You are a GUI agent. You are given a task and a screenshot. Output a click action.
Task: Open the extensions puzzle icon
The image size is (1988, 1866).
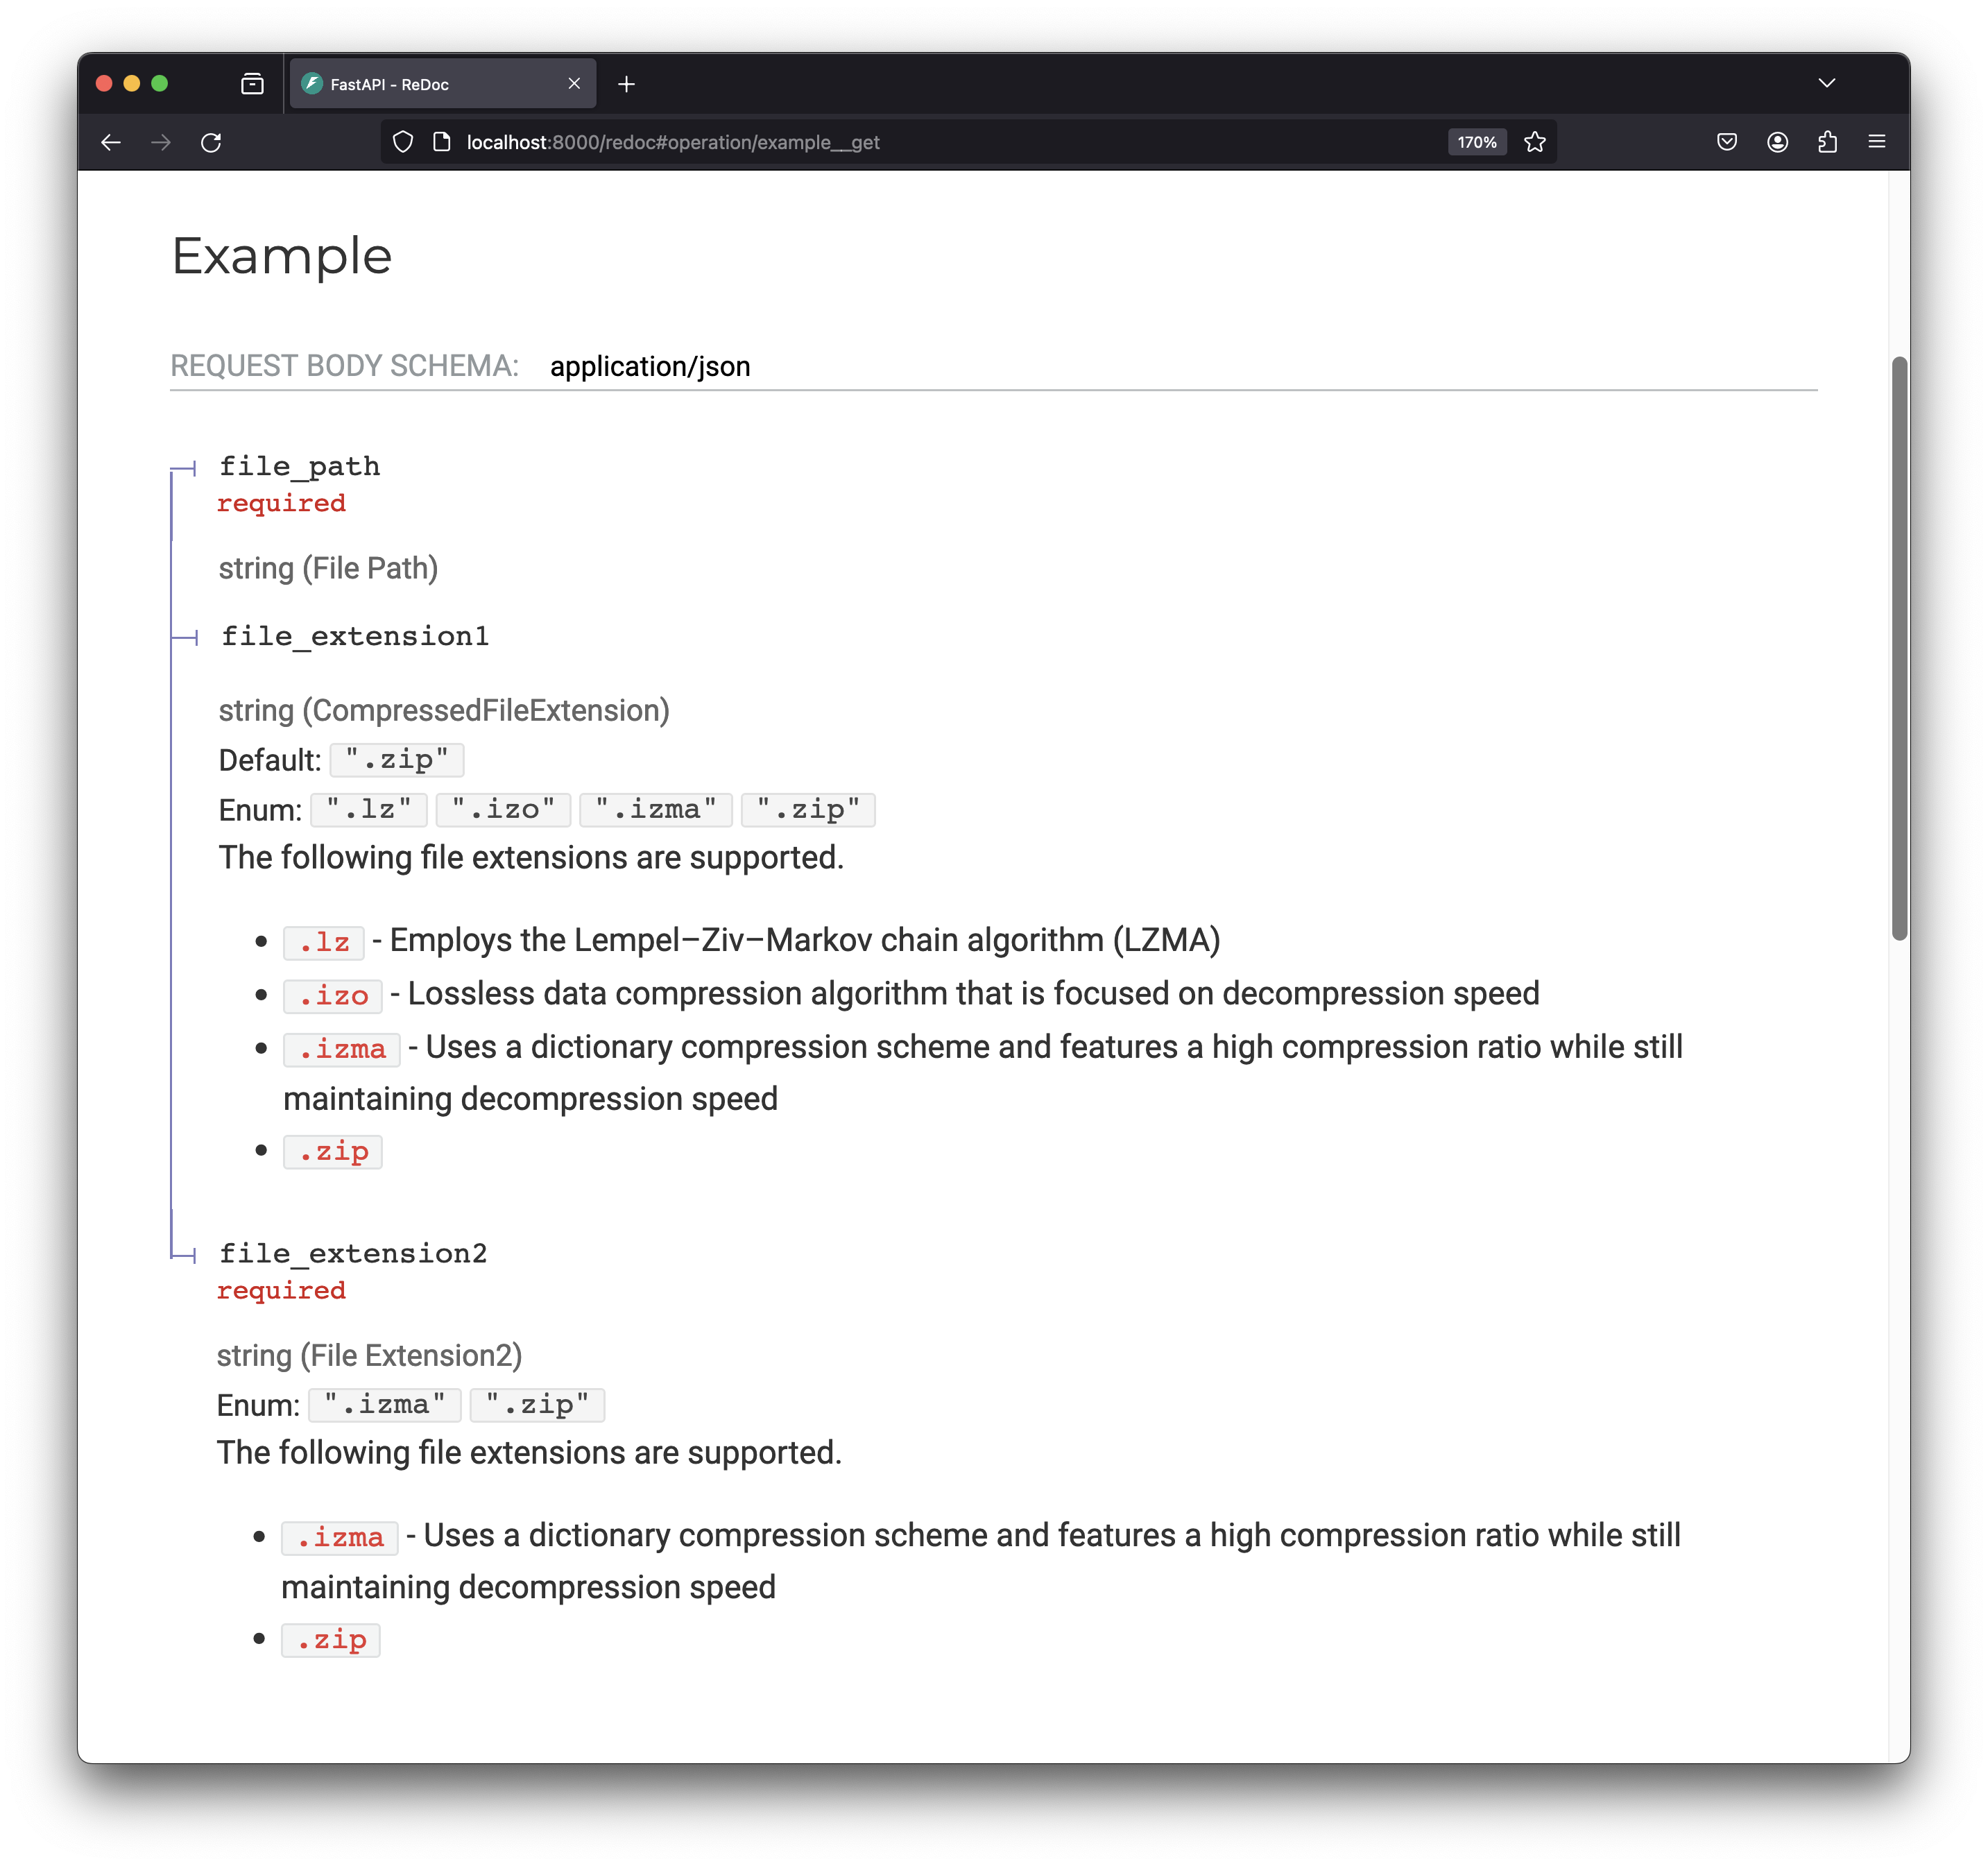pyautogui.click(x=1827, y=143)
